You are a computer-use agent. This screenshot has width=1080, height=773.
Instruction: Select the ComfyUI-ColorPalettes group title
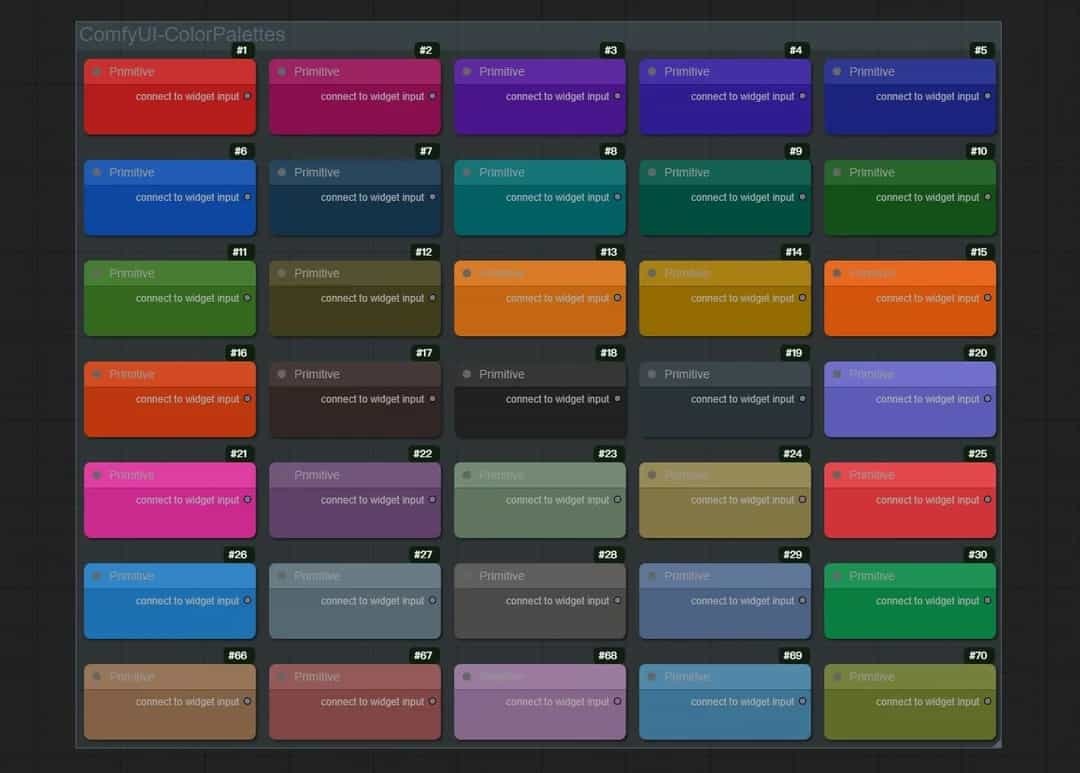pyautogui.click(x=182, y=35)
